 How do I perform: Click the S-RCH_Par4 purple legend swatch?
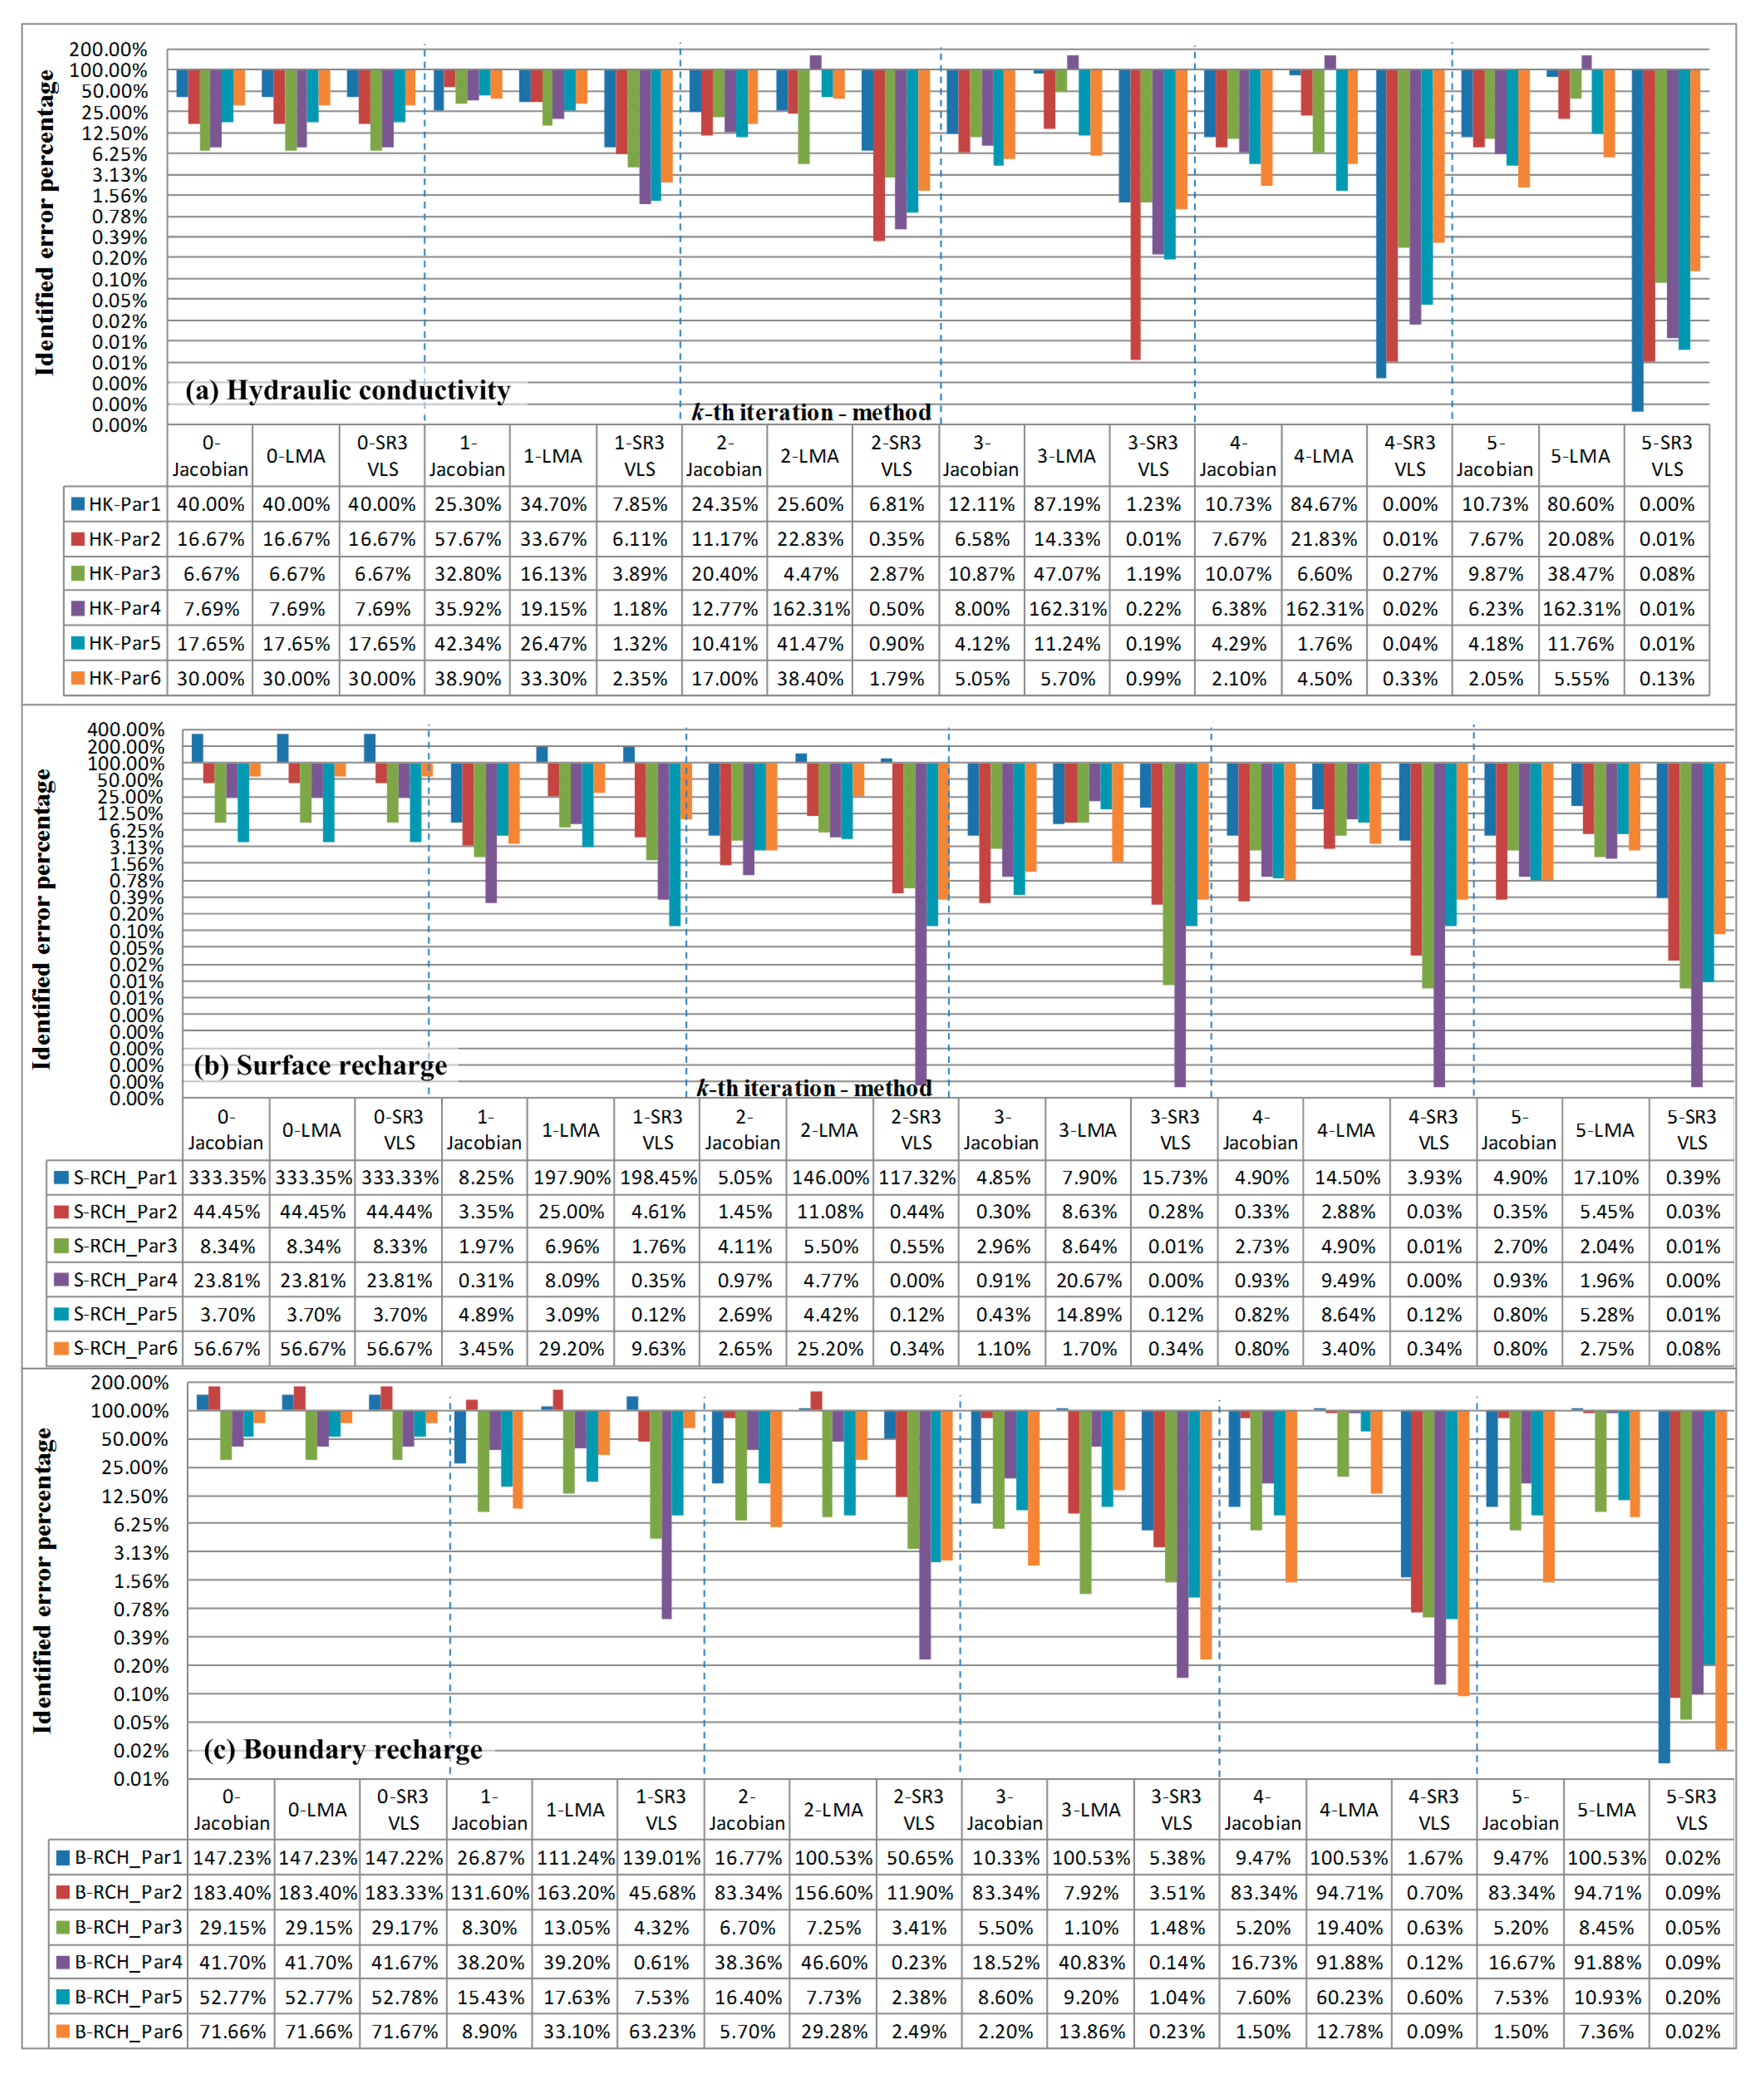point(62,1280)
